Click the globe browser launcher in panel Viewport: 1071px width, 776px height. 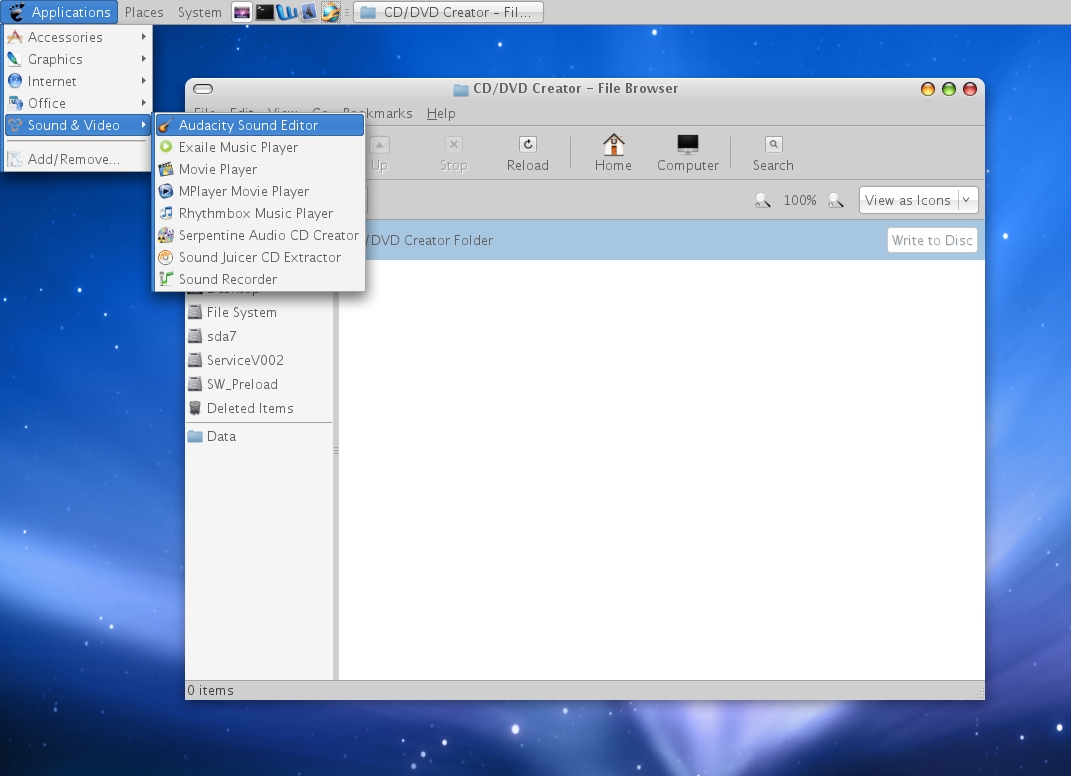331,12
